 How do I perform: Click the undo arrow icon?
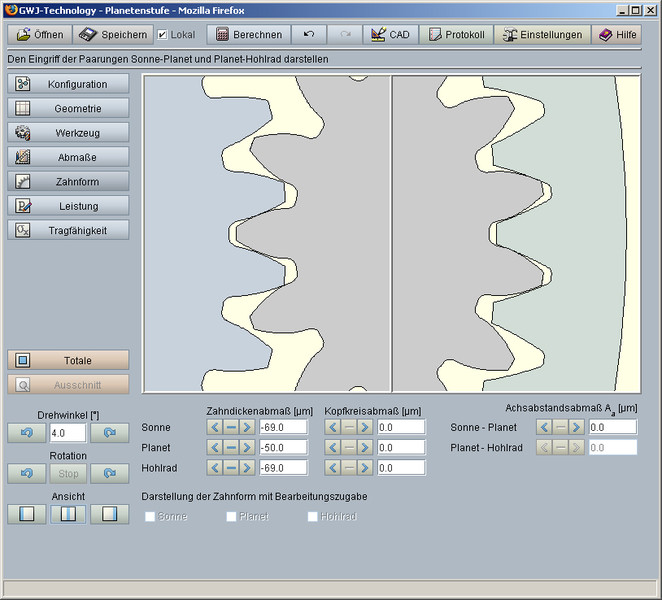(x=309, y=34)
